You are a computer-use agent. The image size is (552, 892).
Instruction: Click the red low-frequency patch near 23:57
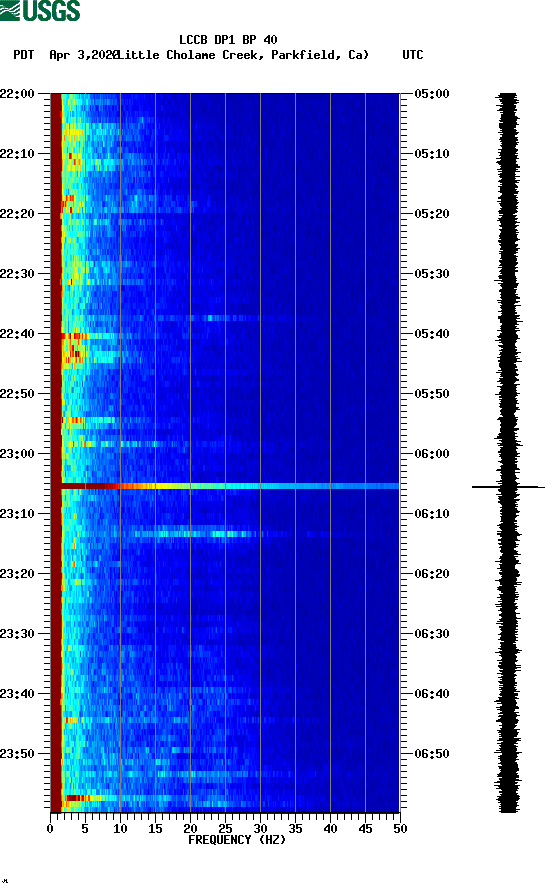coord(78,798)
